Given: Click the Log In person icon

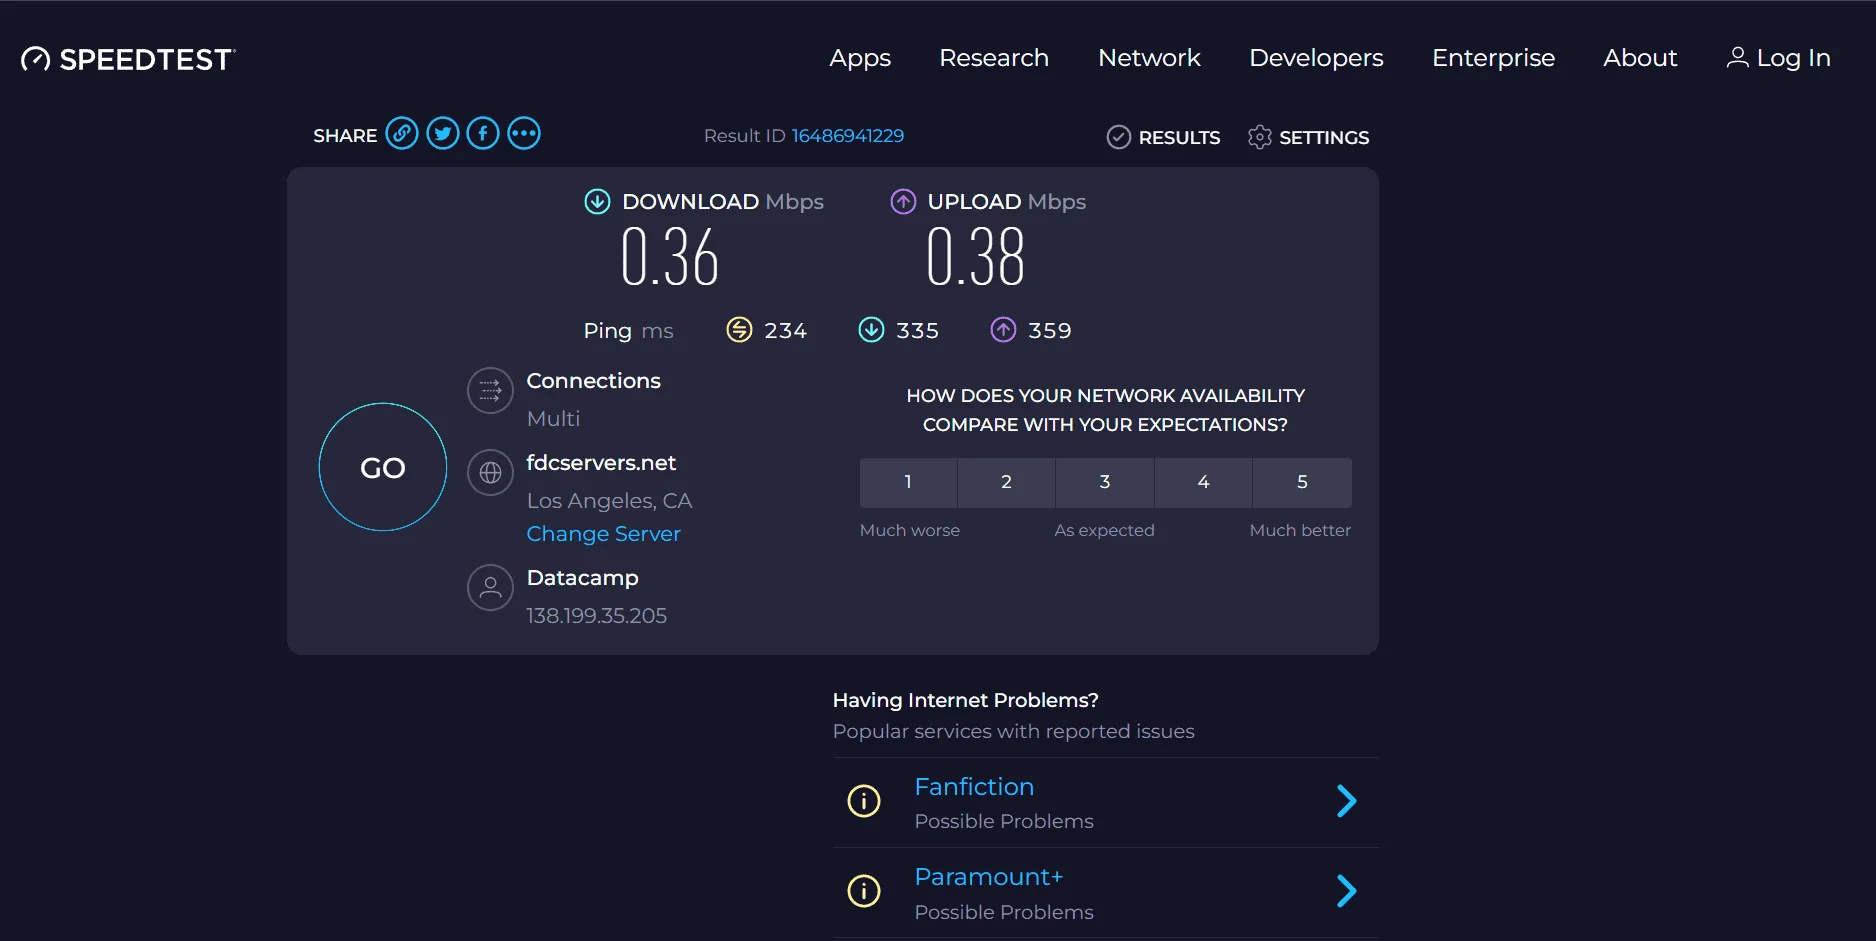Looking at the screenshot, I should pyautogui.click(x=1738, y=57).
